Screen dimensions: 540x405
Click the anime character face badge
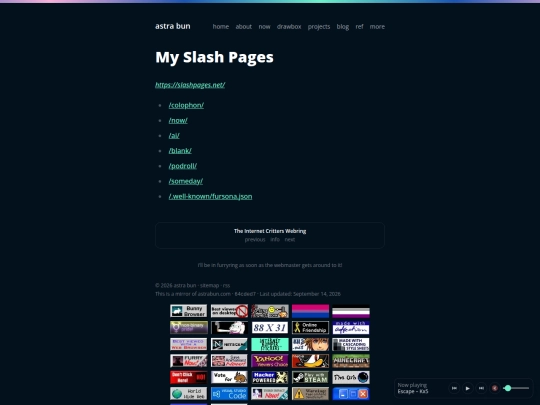pos(310,344)
